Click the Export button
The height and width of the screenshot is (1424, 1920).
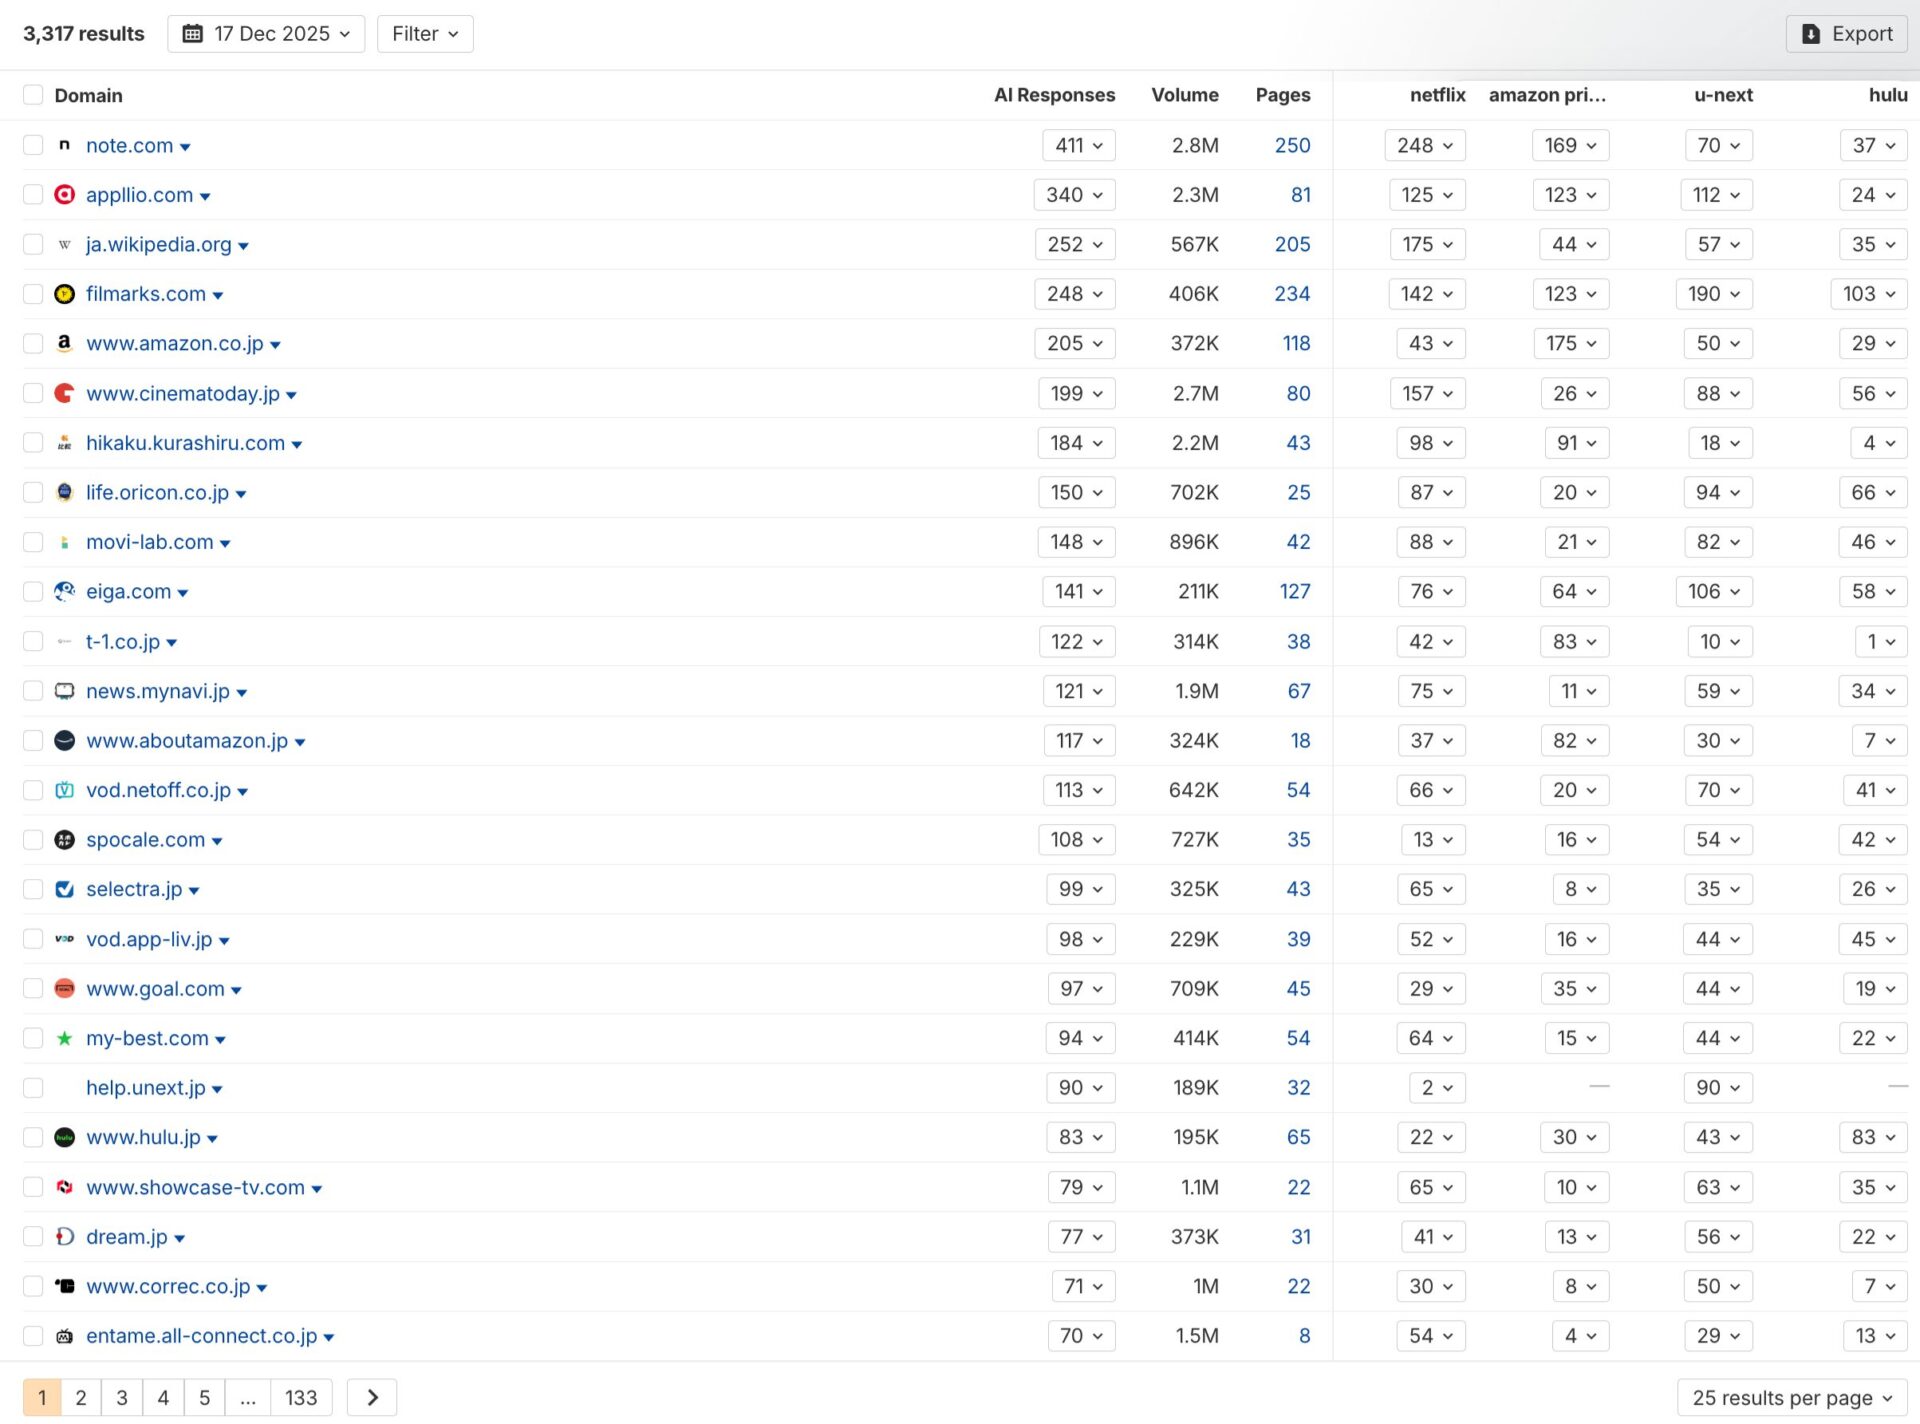click(1846, 33)
